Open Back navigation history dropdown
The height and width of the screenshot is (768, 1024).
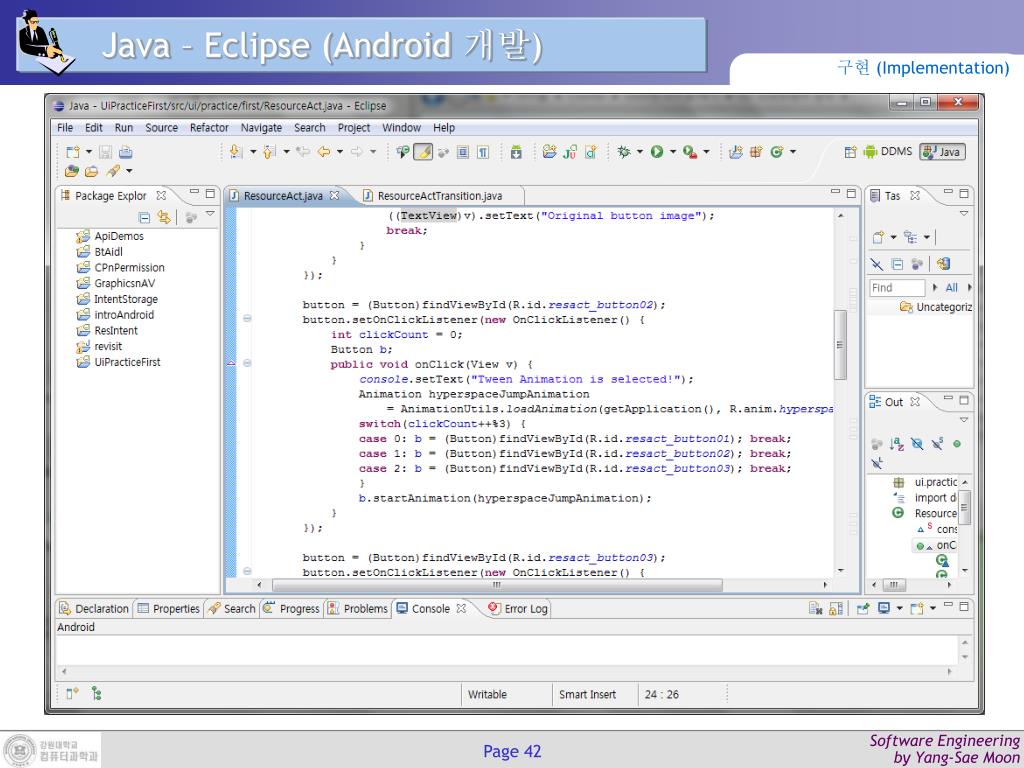340,152
